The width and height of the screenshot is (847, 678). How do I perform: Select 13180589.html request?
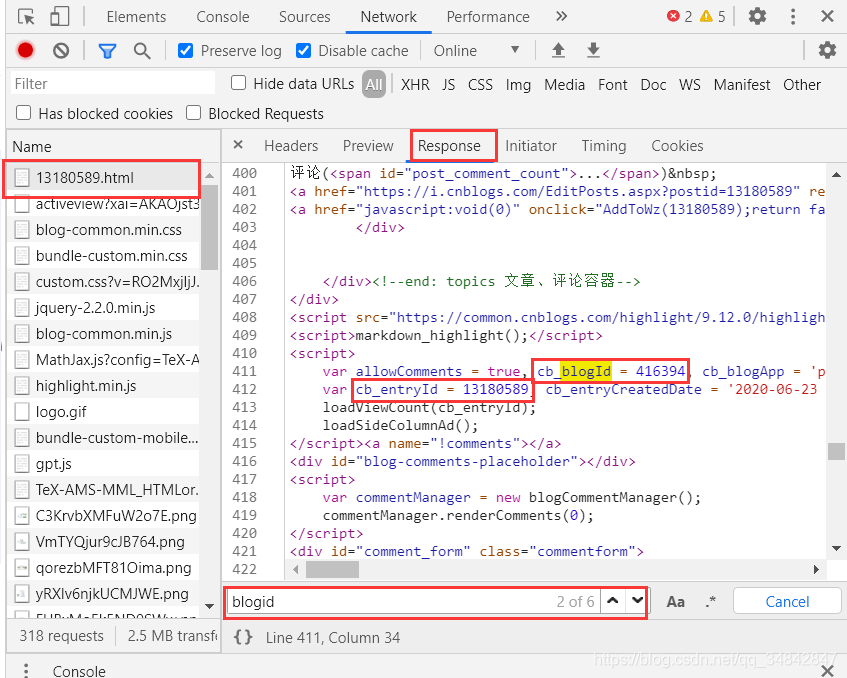point(102,178)
